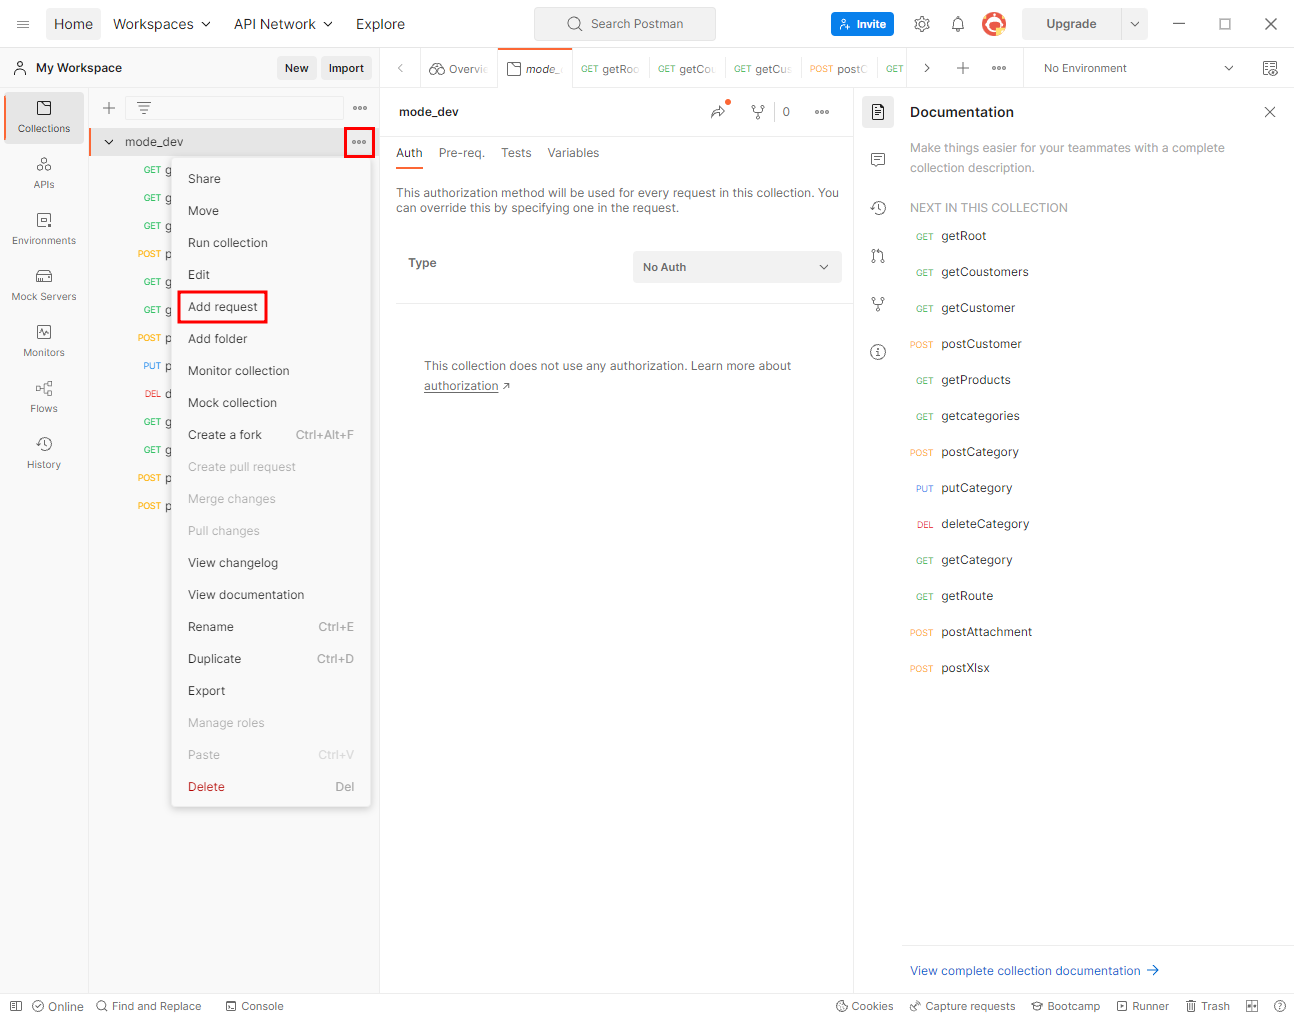1294x1018 pixels.
Task: Open the Monitors sidebar section
Action: coord(44,341)
